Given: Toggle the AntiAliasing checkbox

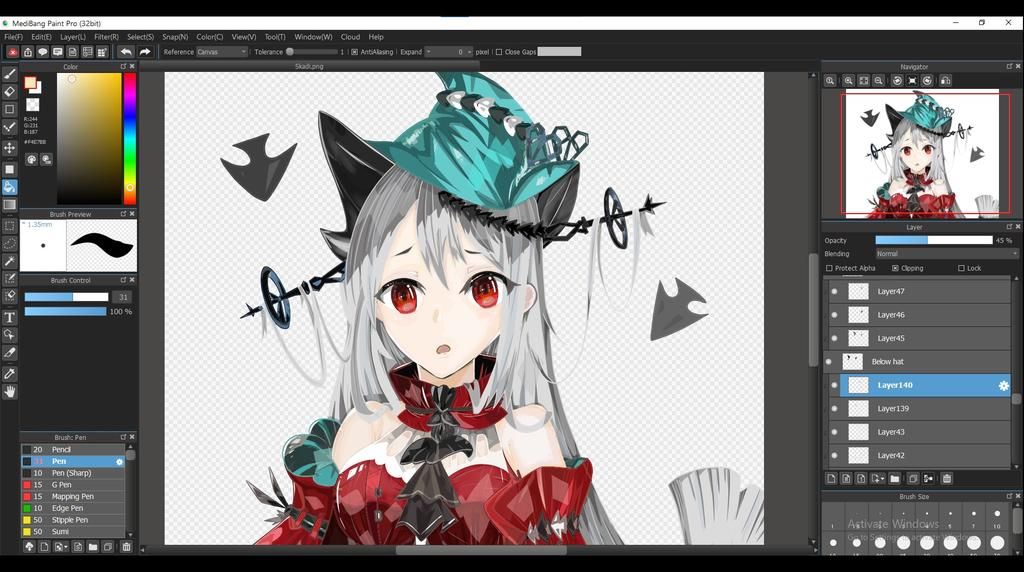Looking at the screenshot, I should [x=355, y=52].
